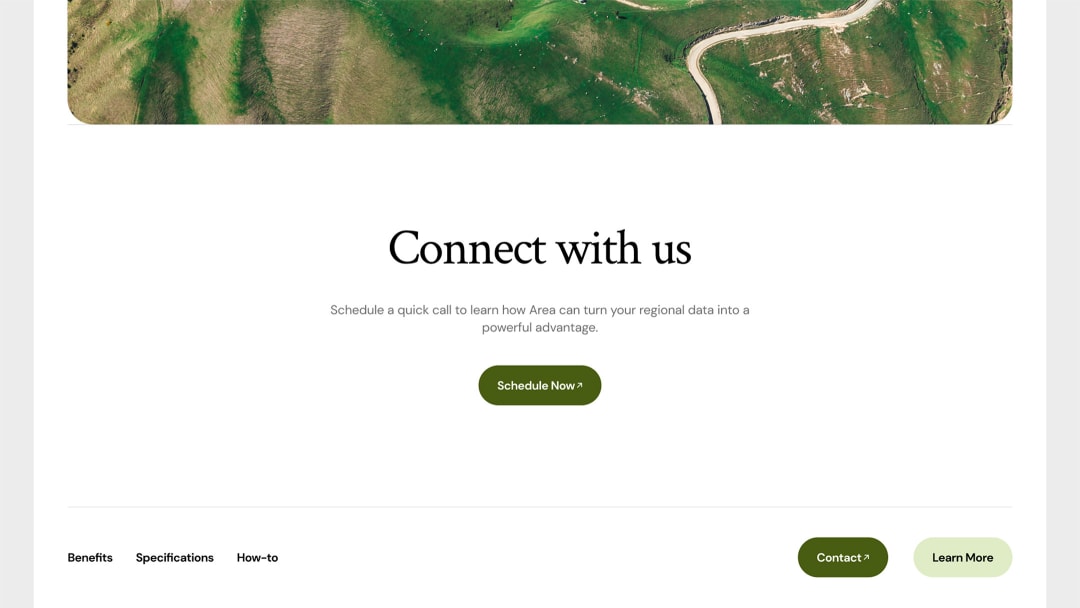1080x608 pixels.
Task: Click the Schedule Now button
Action: [540, 386]
